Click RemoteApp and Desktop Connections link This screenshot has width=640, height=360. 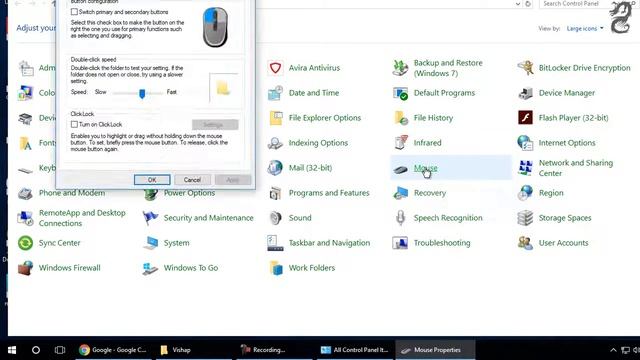click(82, 218)
